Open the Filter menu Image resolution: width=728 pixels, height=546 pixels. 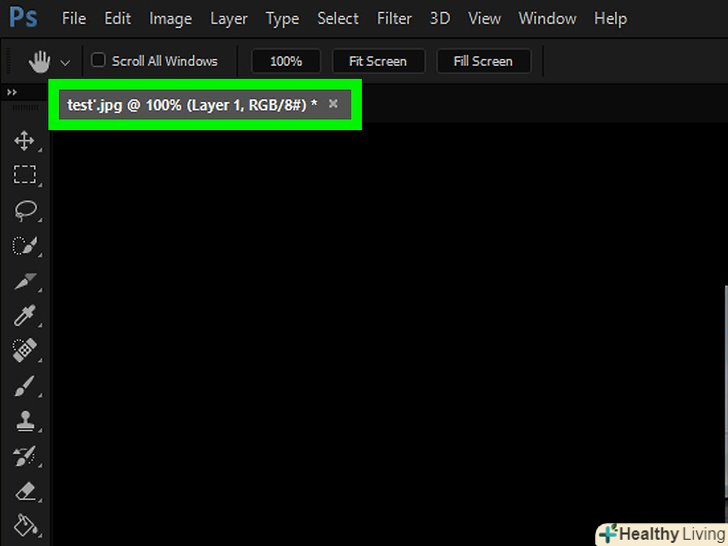394,19
